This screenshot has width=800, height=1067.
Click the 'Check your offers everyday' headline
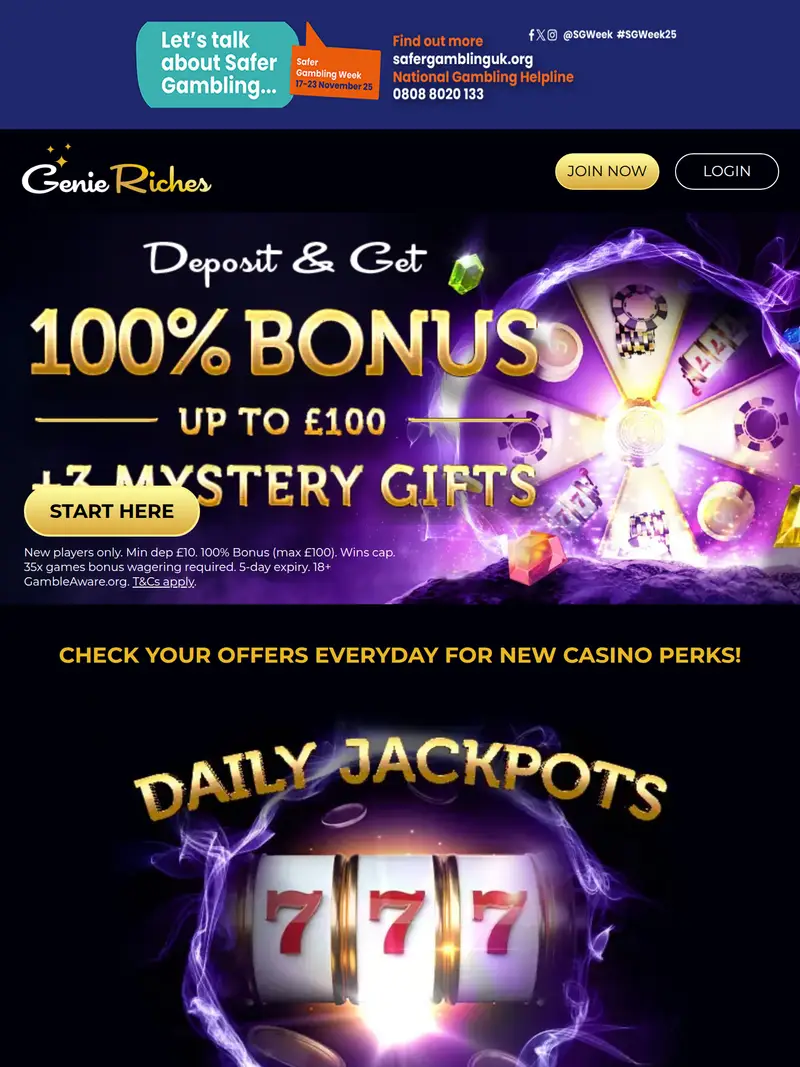[400, 655]
